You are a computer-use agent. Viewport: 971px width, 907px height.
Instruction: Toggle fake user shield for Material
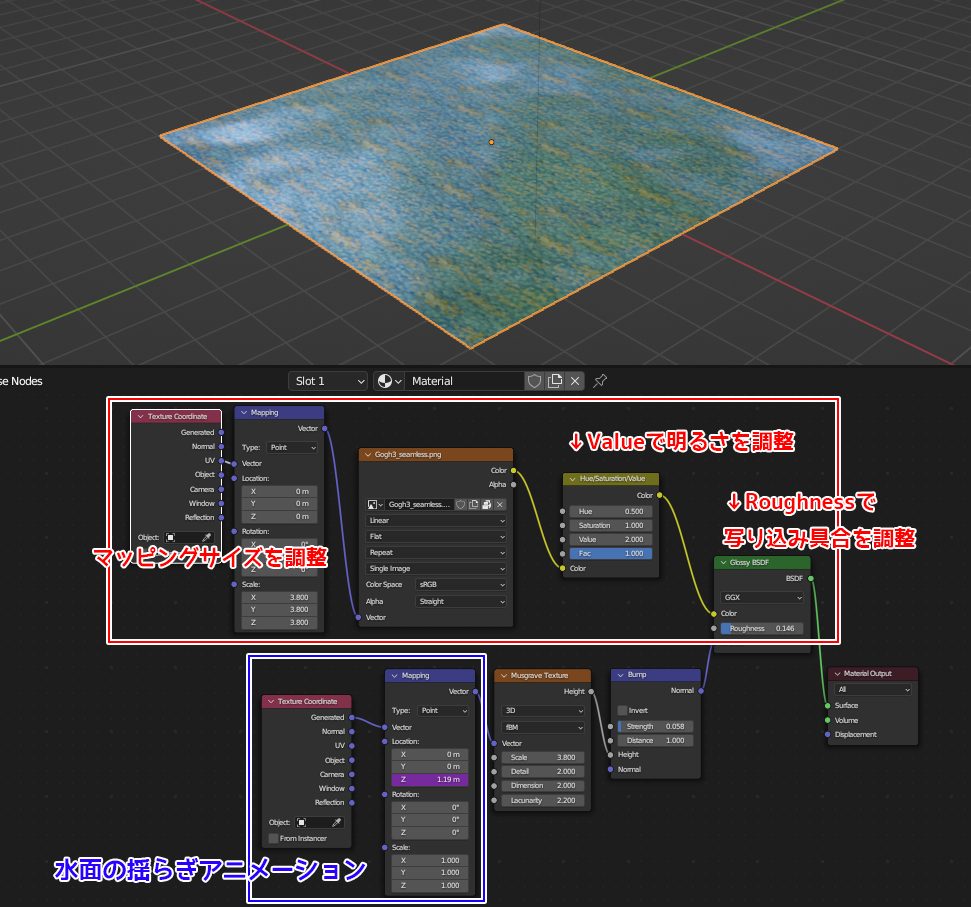(x=534, y=381)
